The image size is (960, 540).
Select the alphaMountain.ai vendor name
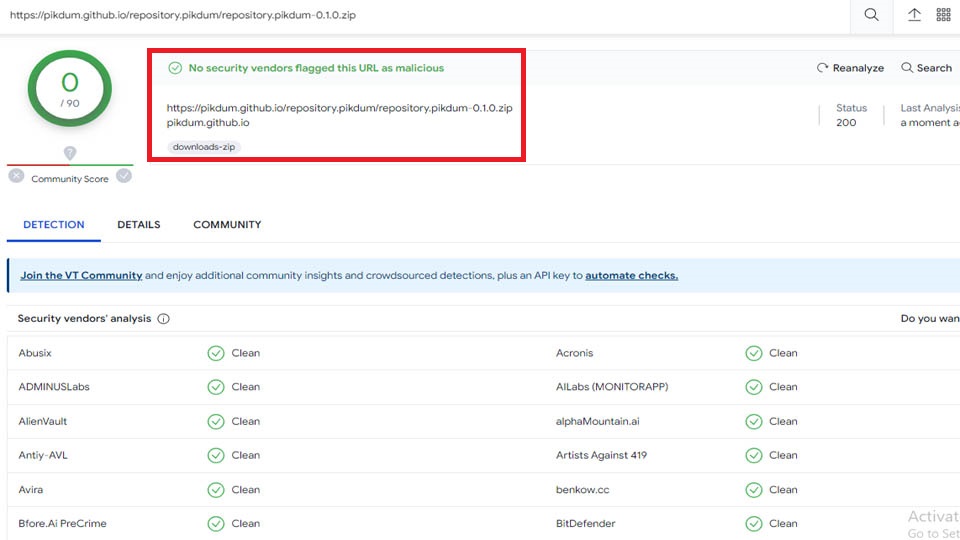(598, 421)
